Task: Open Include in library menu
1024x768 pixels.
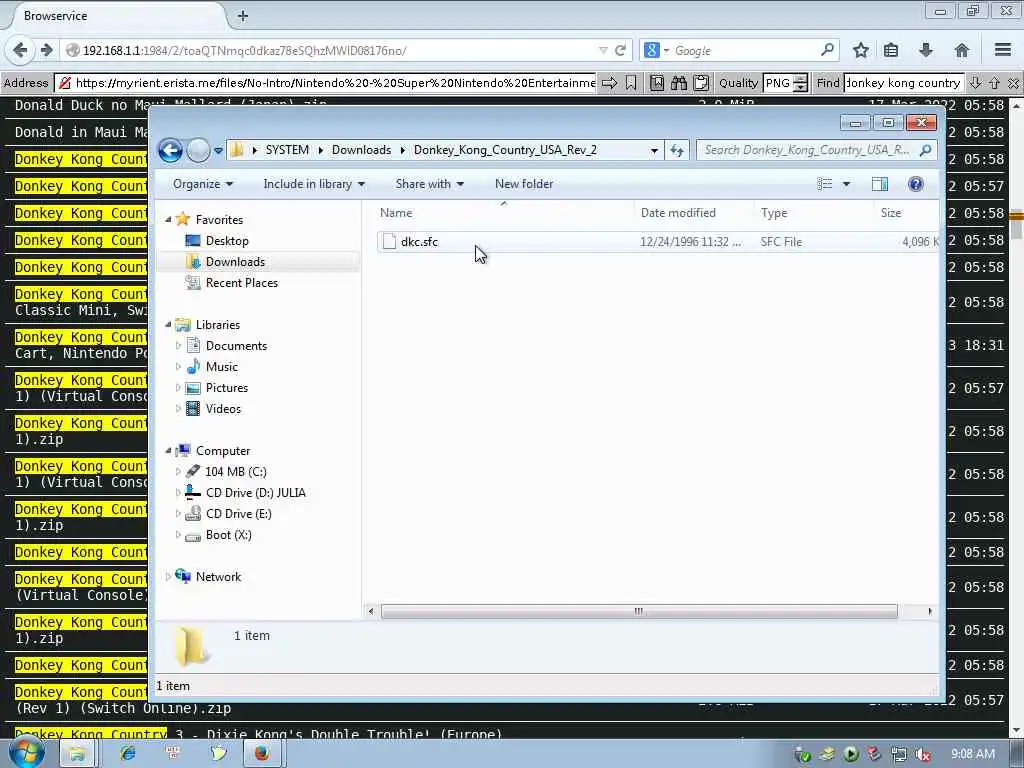Action: tap(314, 184)
